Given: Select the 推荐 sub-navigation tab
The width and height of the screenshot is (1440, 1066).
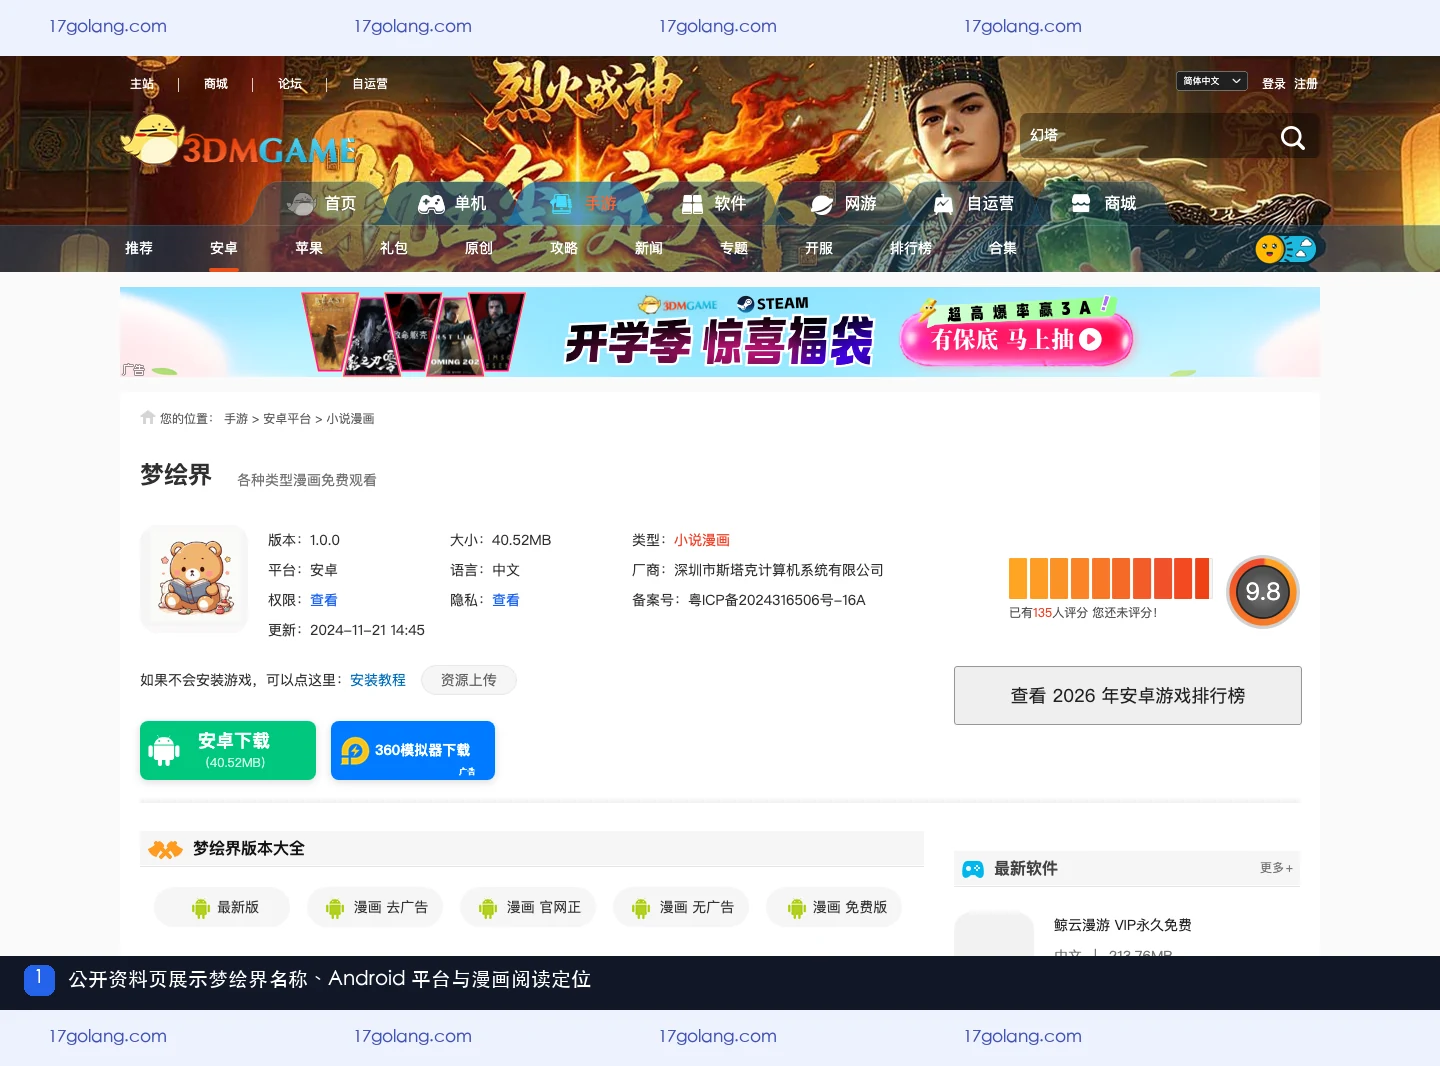Looking at the screenshot, I should 139,248.
